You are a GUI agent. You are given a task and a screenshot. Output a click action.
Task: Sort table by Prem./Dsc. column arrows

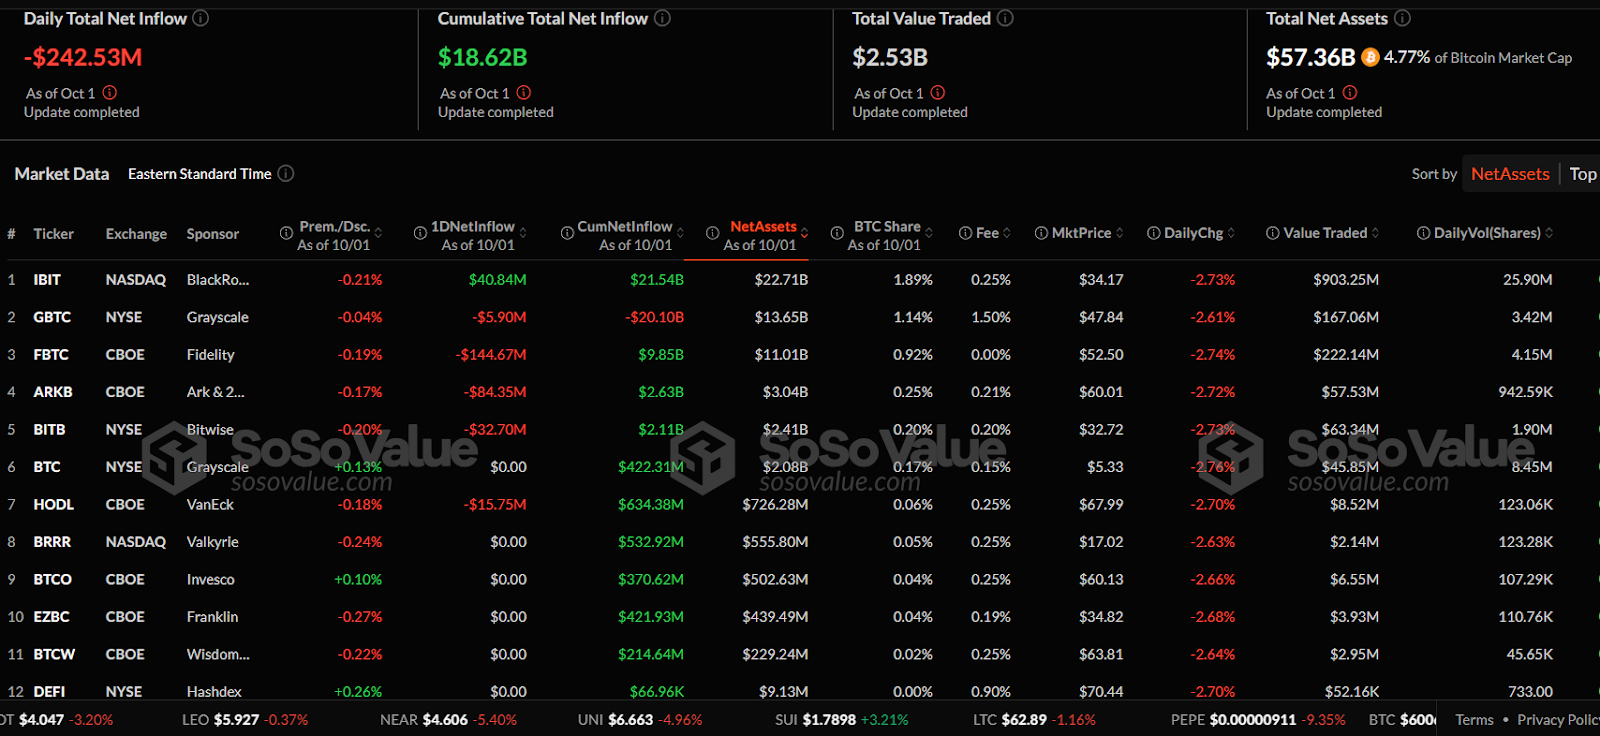point(378,233)
